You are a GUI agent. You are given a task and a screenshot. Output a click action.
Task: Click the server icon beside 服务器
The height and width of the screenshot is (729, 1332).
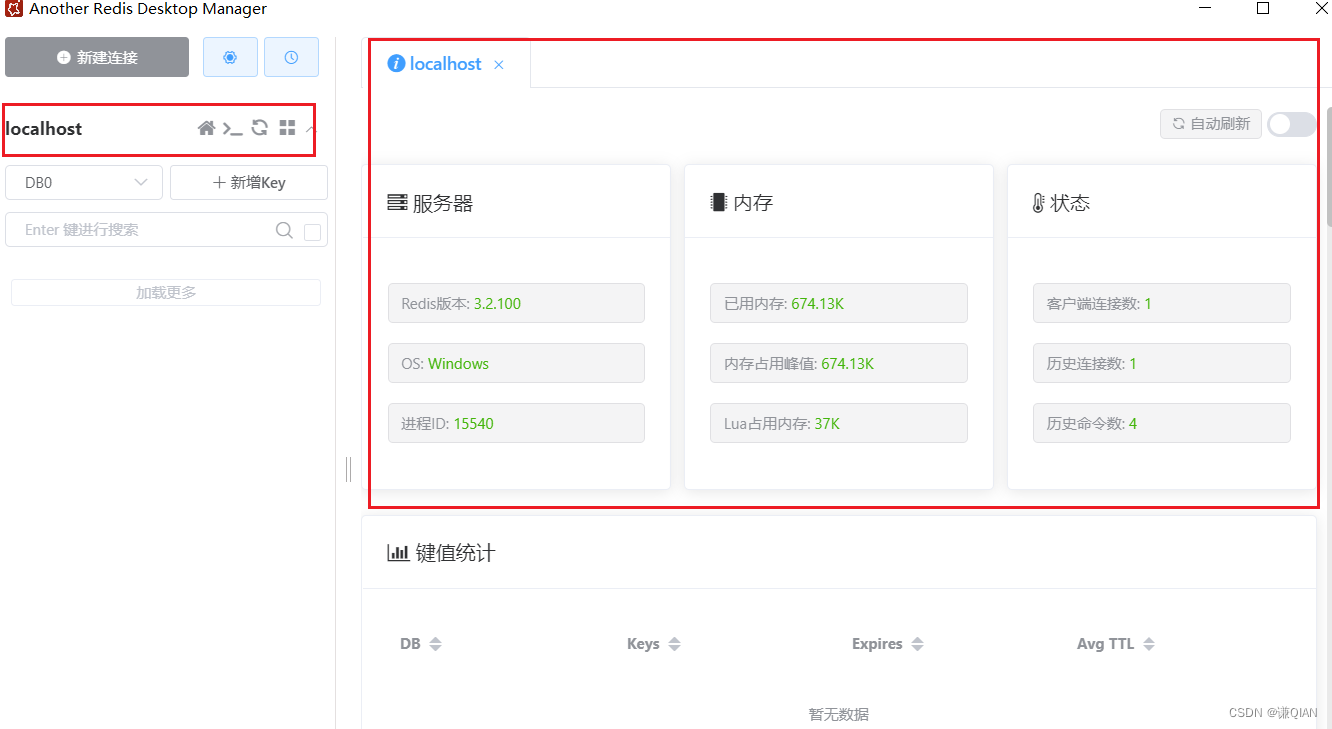coord(397,203)
